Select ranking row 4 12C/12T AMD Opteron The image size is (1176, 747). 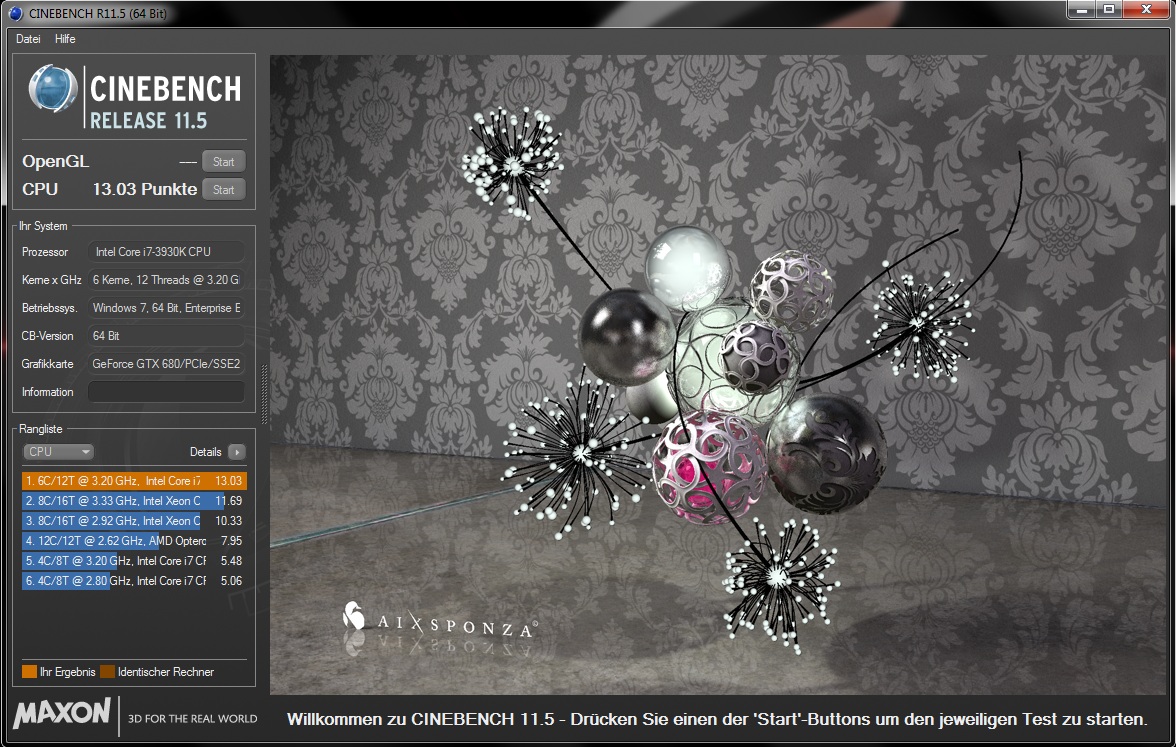[x=134, y=541]
